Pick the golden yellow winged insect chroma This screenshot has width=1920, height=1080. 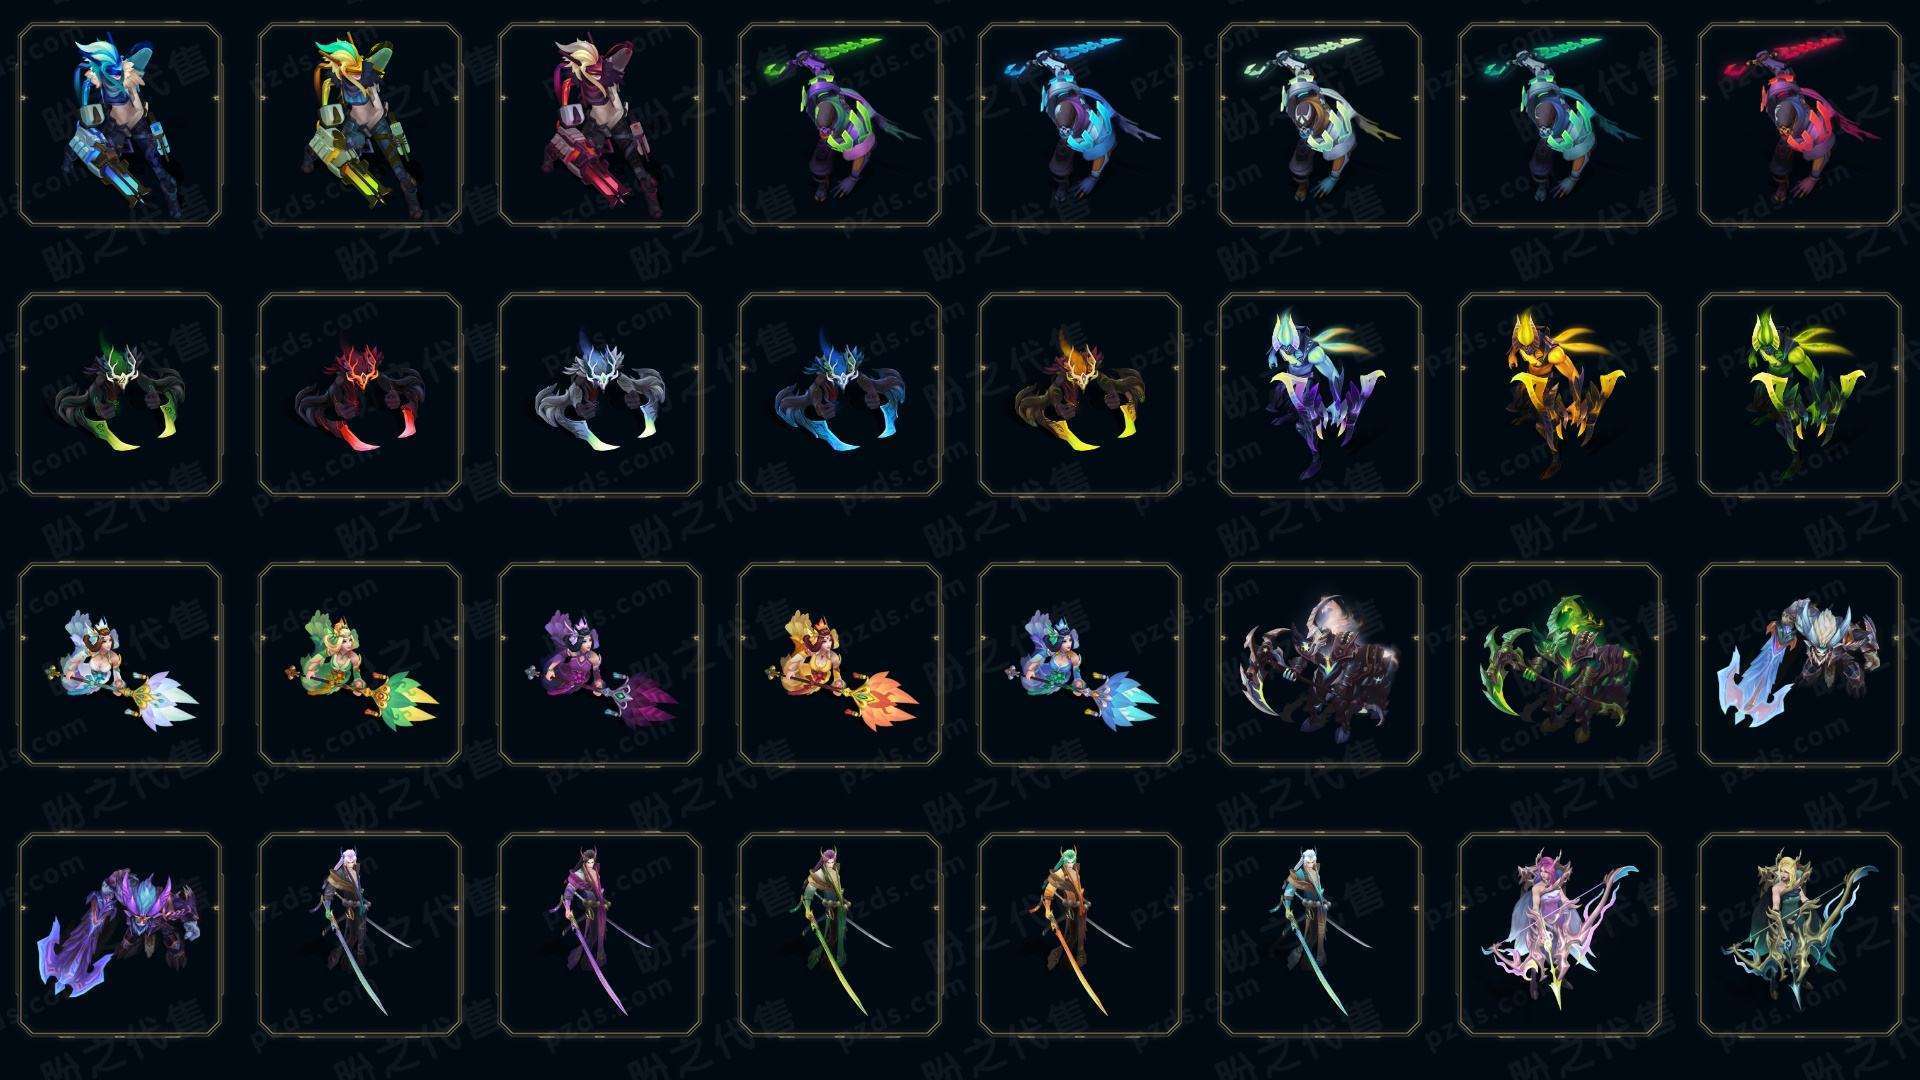click(x=1560, y=395)
